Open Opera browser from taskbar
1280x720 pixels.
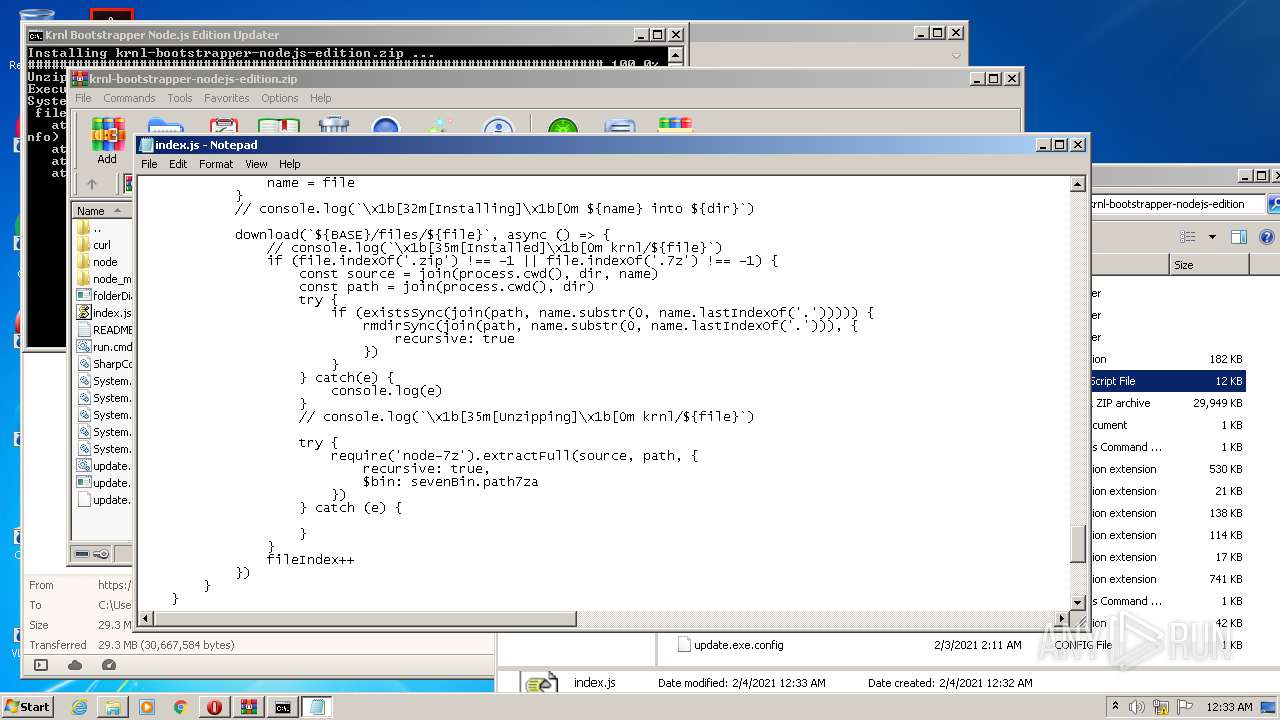[215, 707]
